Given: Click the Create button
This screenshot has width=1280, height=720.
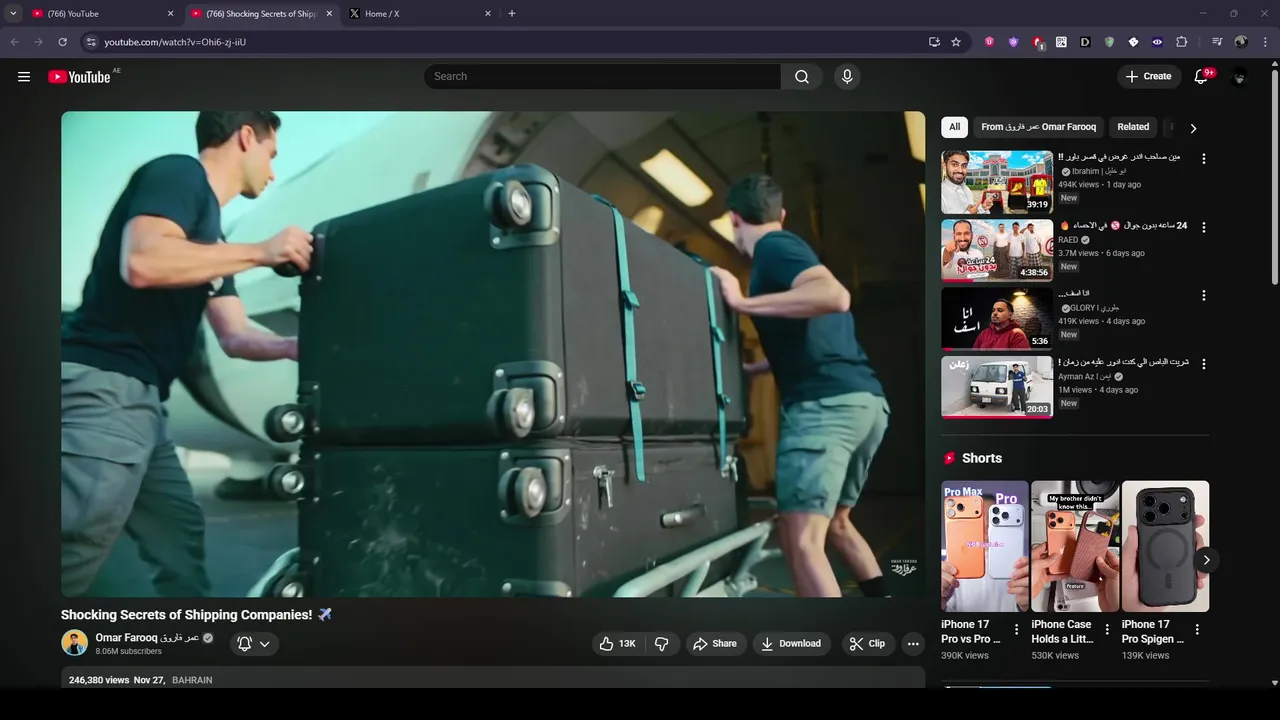Looking at the screenshot, I should tap(1148, 77).
